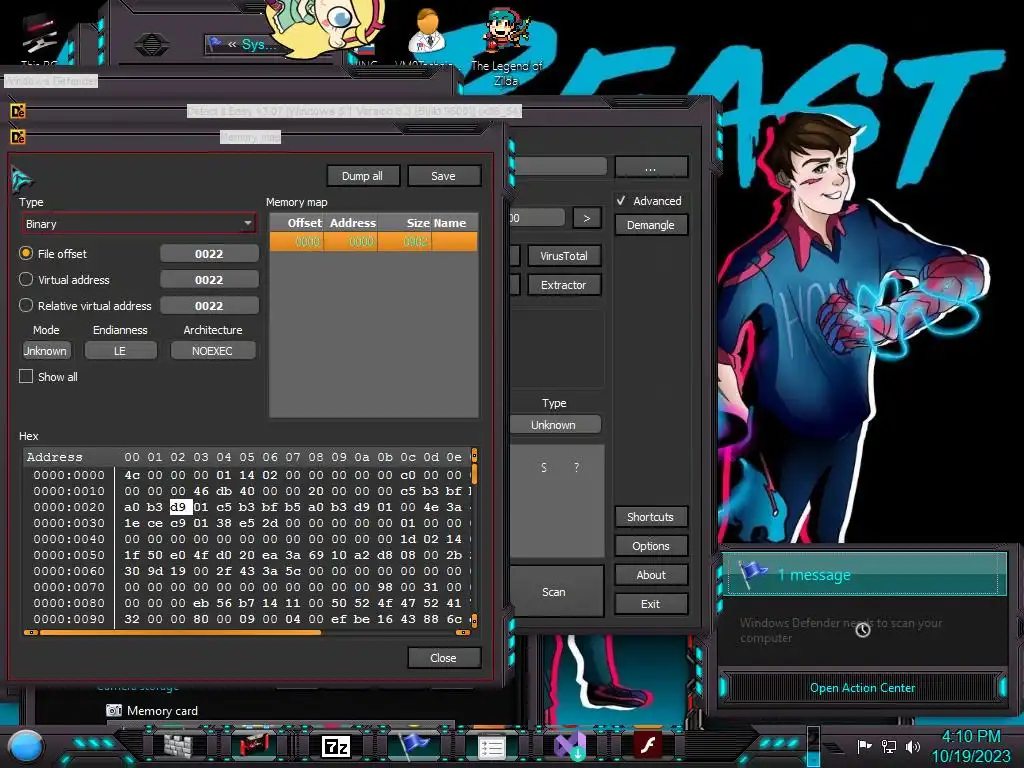Click the Relative virtual address value field
This screenshot has height=768, width=1024.
coord(209,306)
